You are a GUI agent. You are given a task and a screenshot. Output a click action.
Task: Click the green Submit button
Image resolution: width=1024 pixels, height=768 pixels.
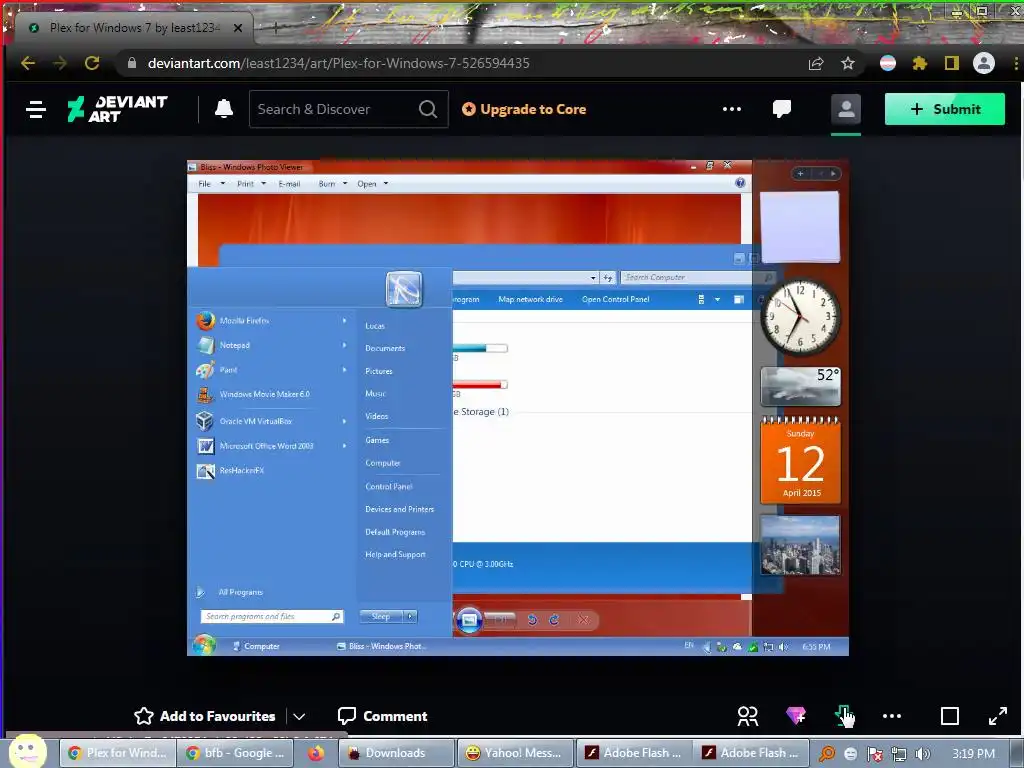[944, 109]
